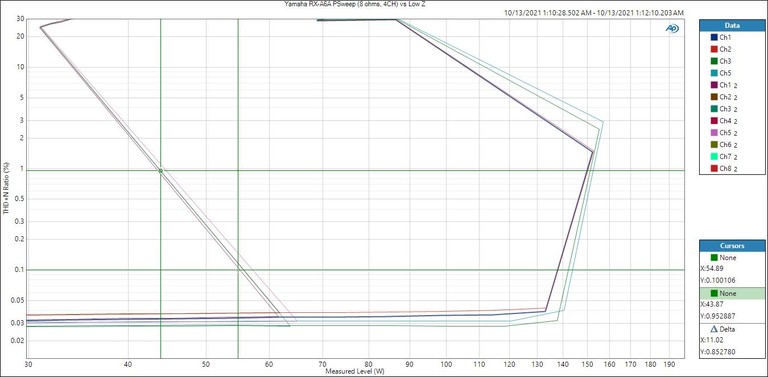Click the Ch1 label in Data legend

725,37
